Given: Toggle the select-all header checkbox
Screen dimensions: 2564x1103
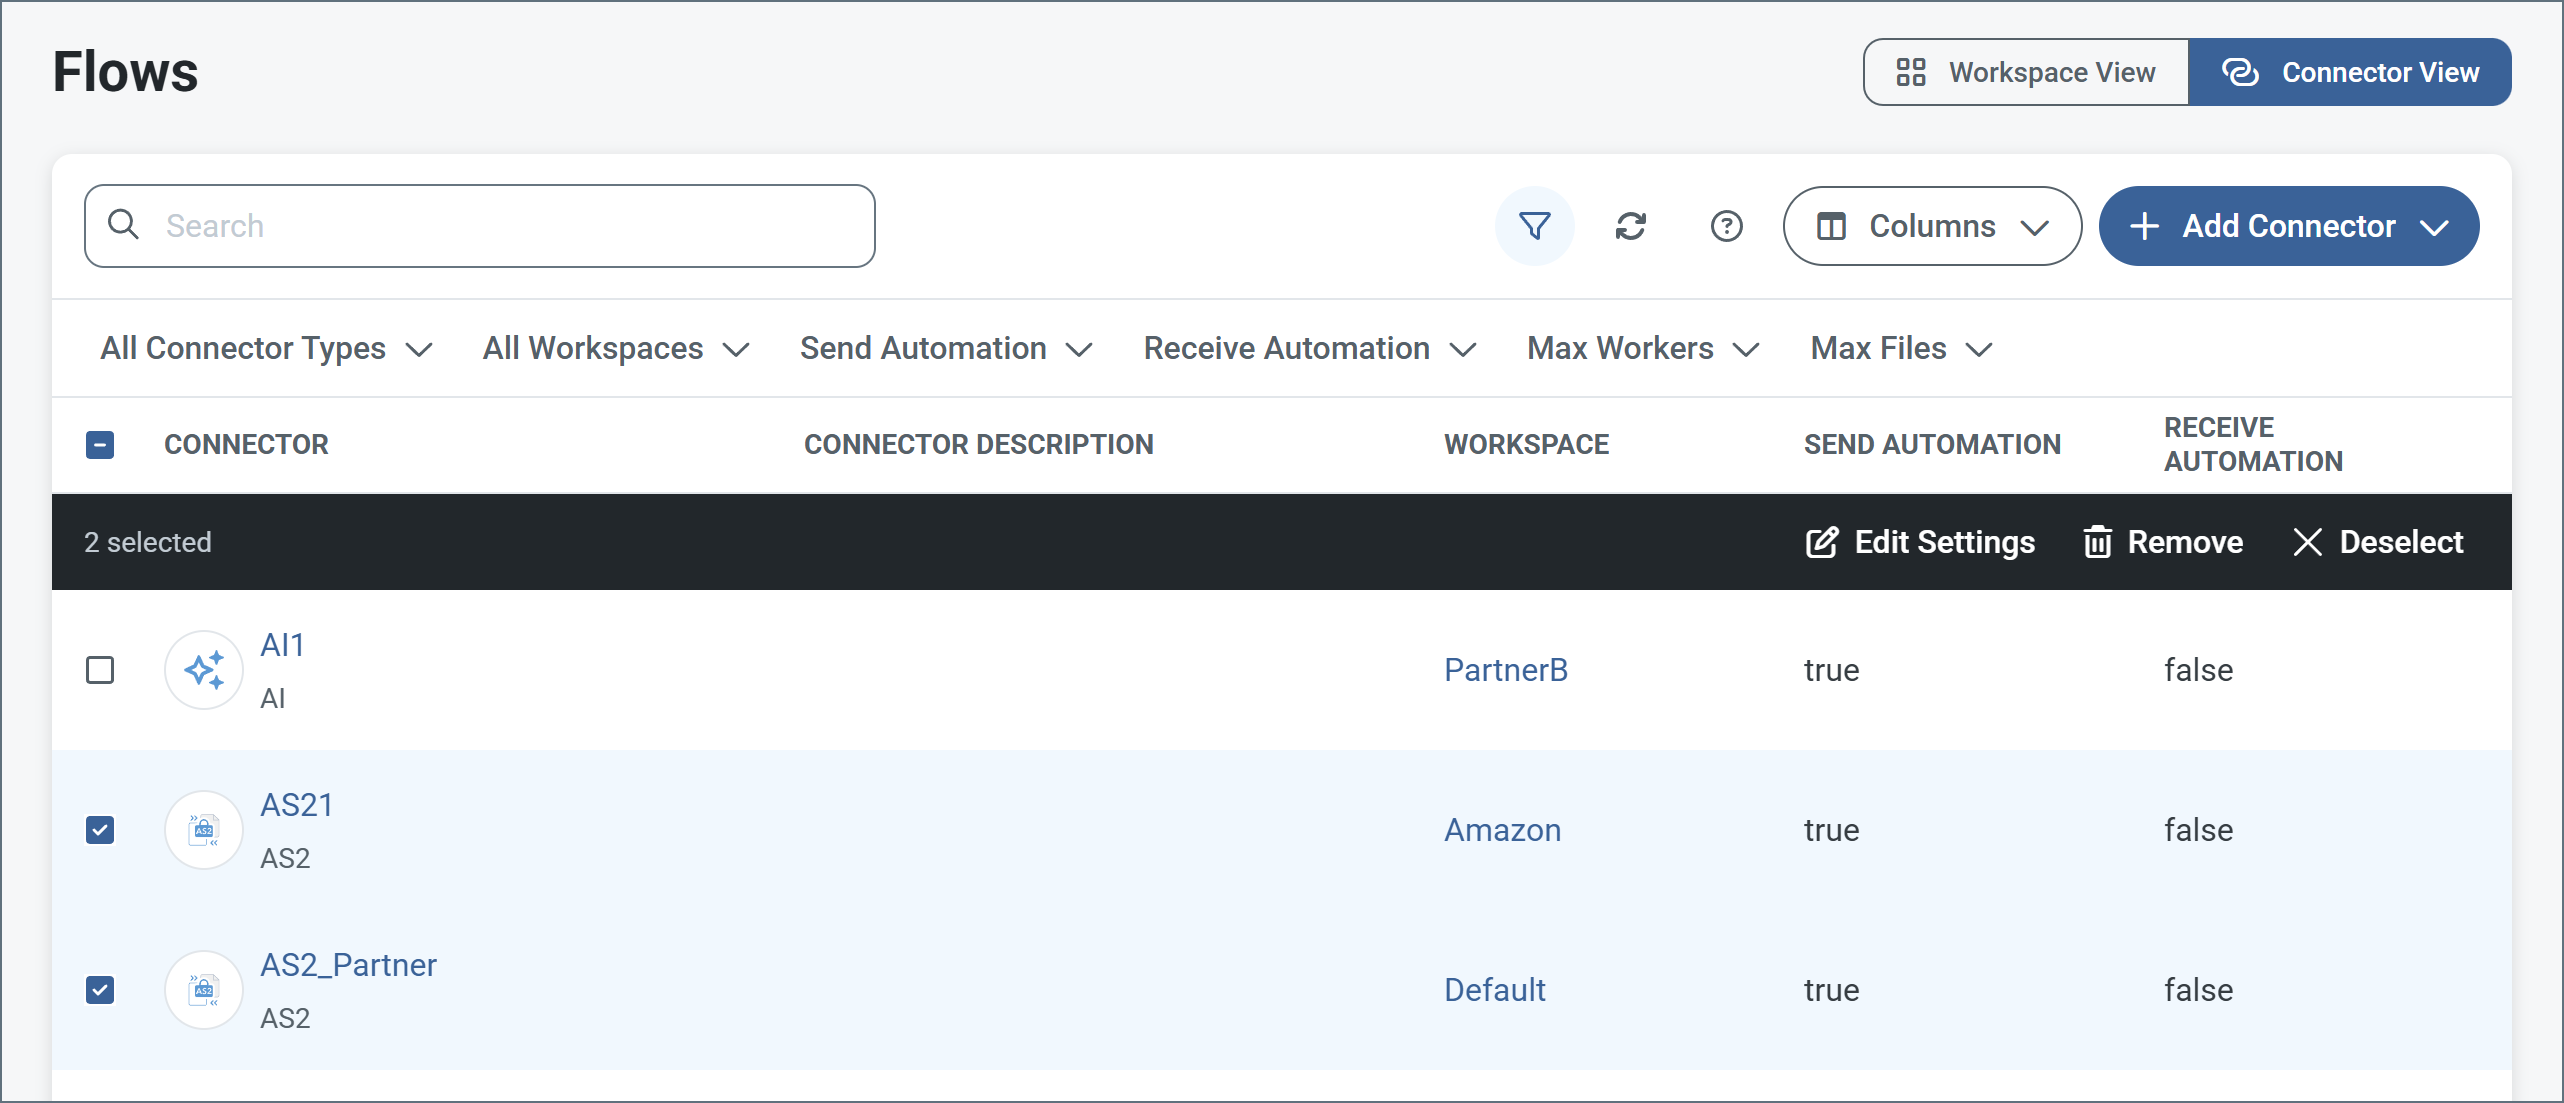Looking at the screenshot, I should pos(100,445).
